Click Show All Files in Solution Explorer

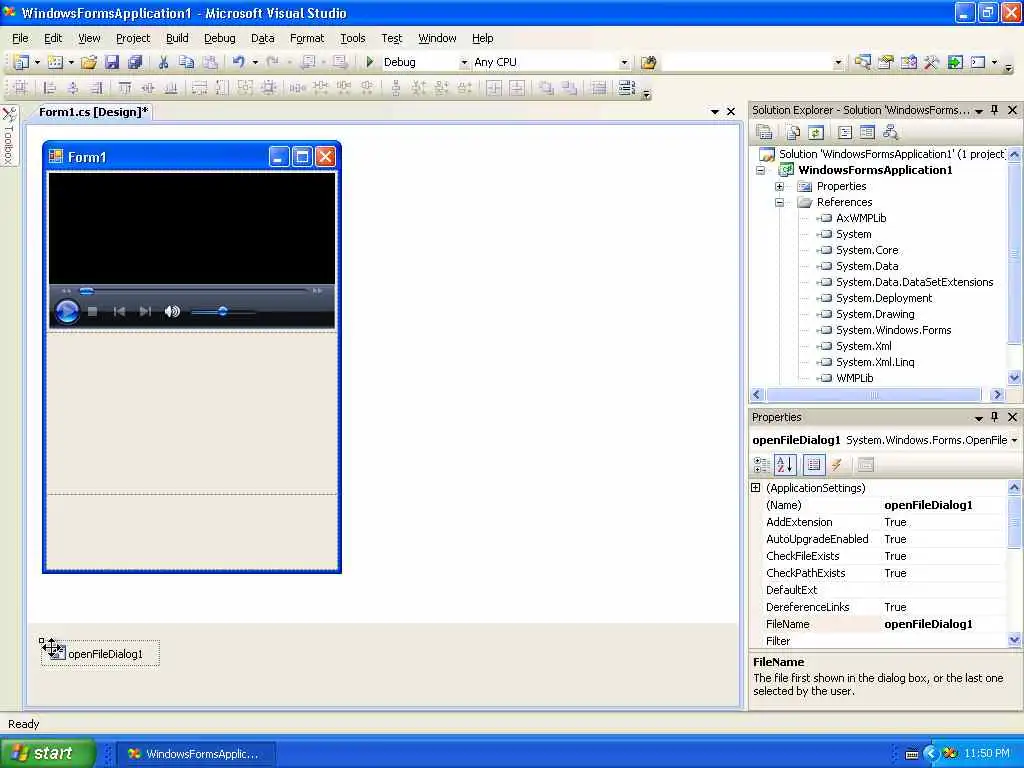point(793,133)
